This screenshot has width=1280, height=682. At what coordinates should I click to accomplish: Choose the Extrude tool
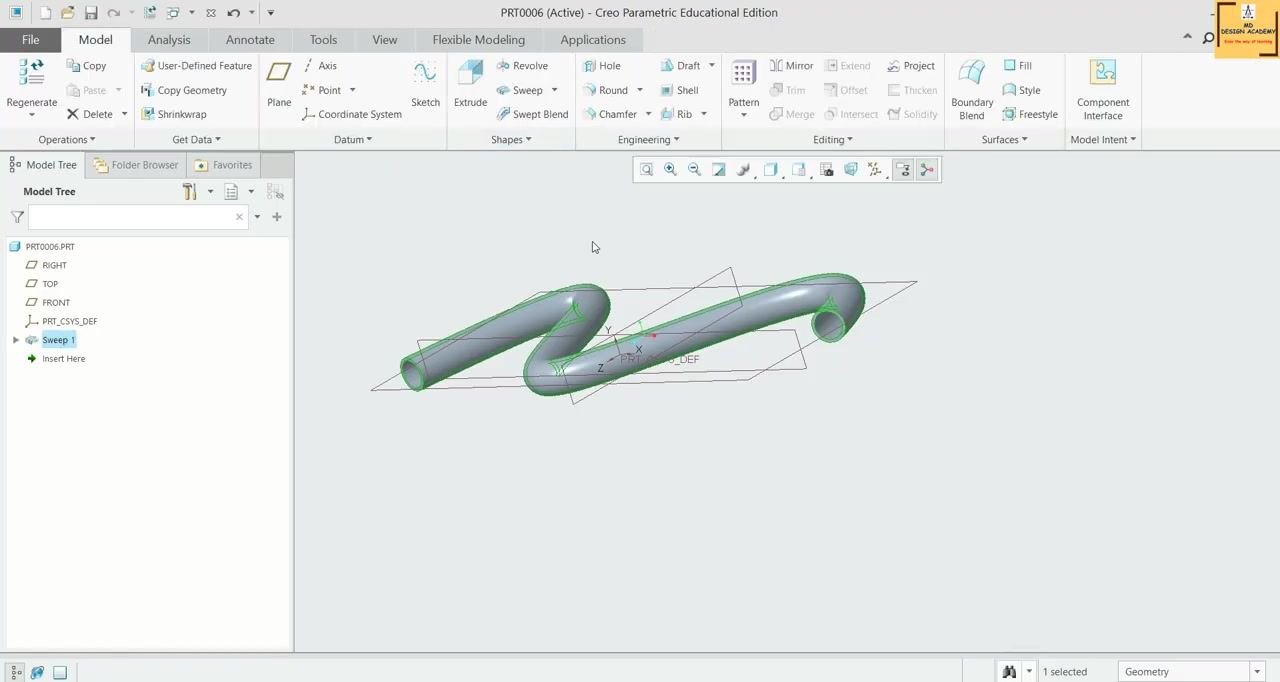(x=470, y=84)
